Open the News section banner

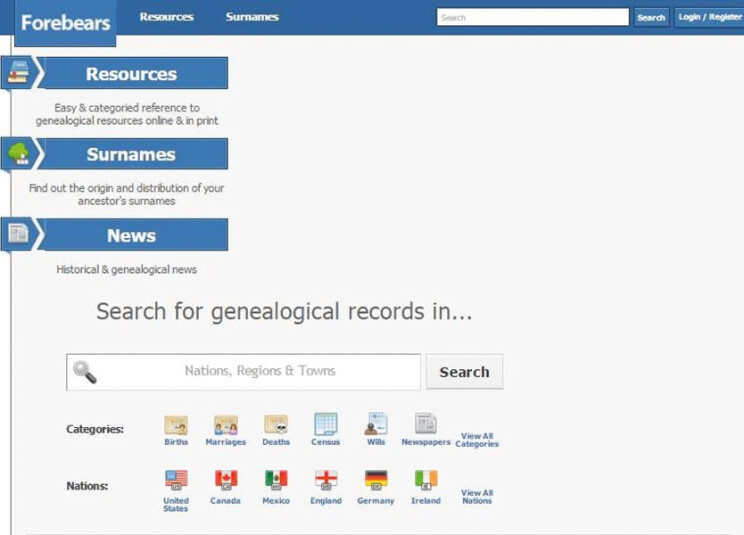tap(131, 236)
